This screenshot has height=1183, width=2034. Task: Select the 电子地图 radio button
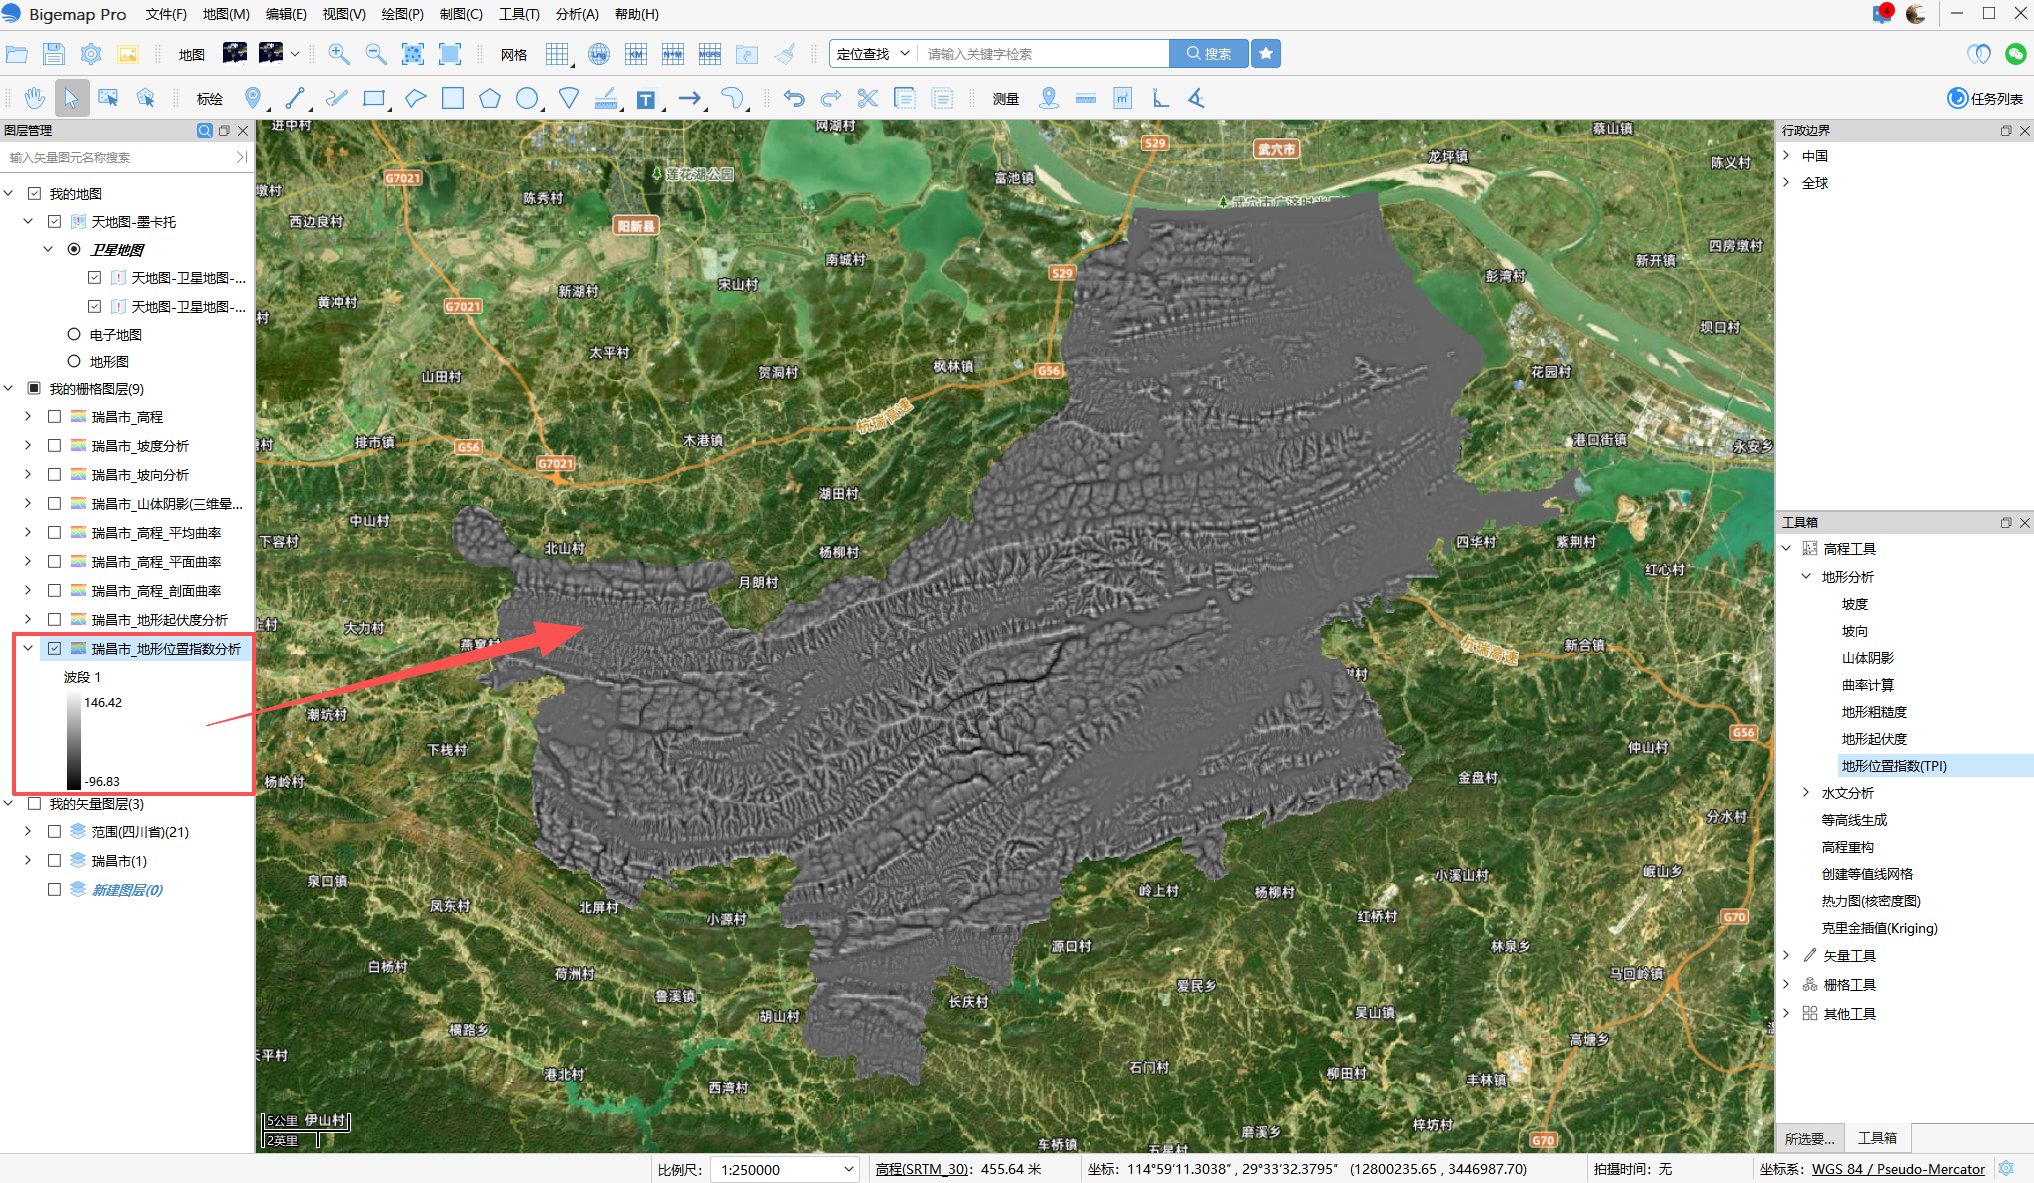74,335
